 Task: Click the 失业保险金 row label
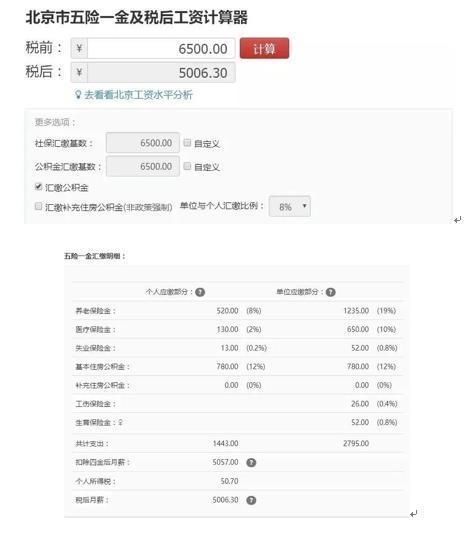(x=95, y=348)
